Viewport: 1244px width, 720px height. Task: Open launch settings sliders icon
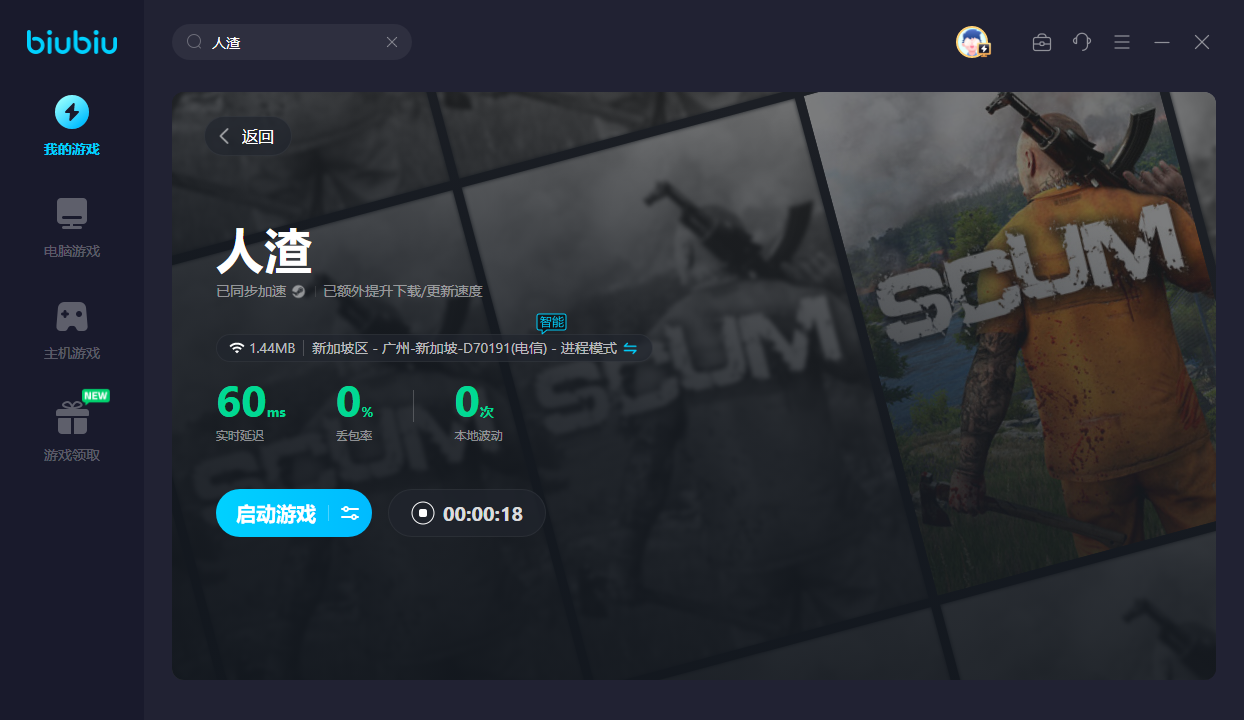[350, 514]
